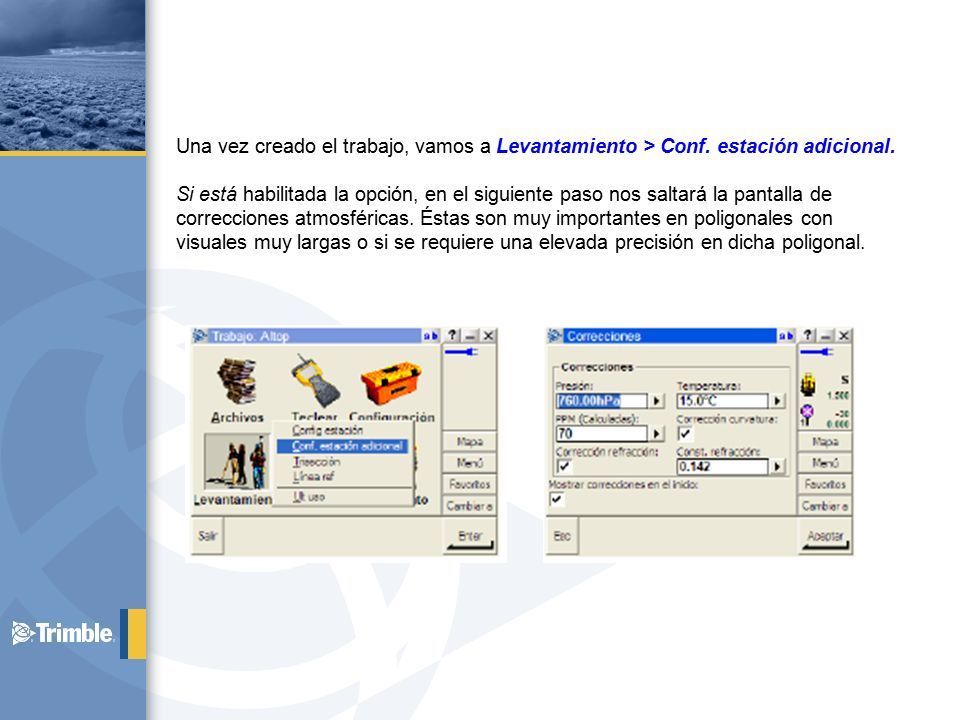The image size is (960, 720).
Task: Toggle the Corrección curvatura checkbox
Action: coord(685,433)
